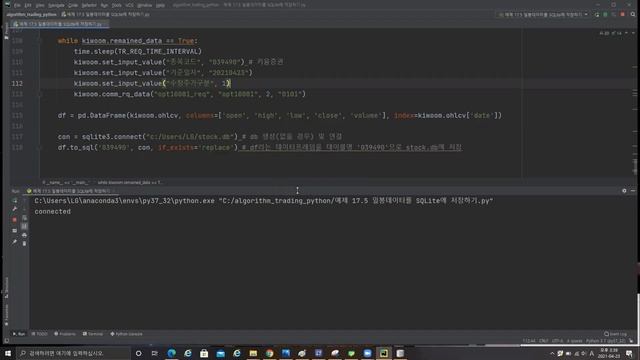Switch to the Run bottom tab

[x=19, y=334]
